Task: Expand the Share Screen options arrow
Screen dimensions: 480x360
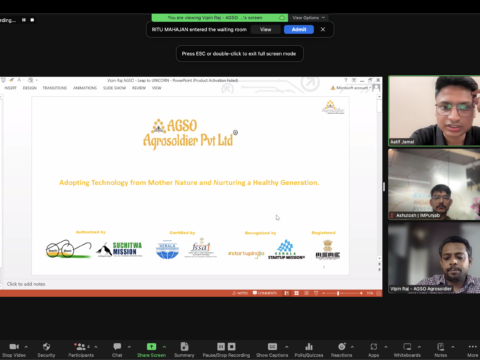Action: click(x=164, y=347)
